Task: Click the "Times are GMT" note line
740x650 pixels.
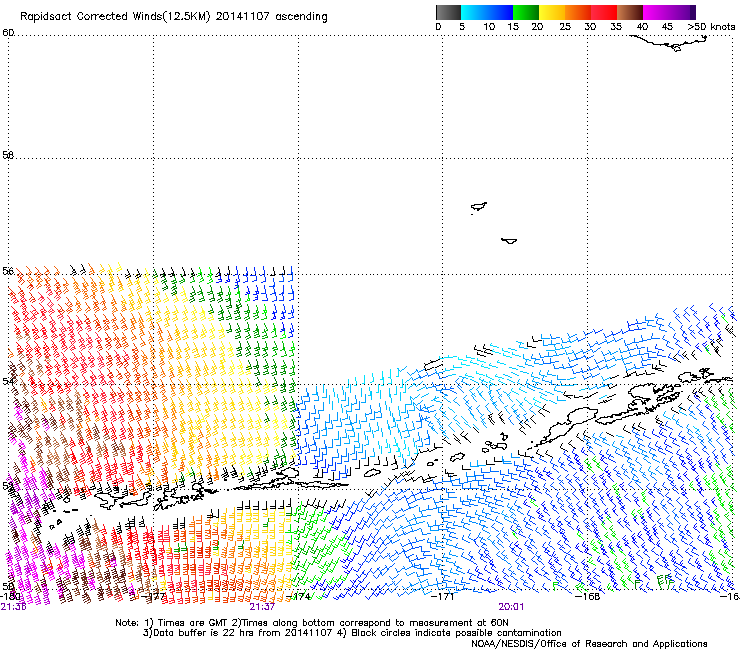Action: point(312,623)
